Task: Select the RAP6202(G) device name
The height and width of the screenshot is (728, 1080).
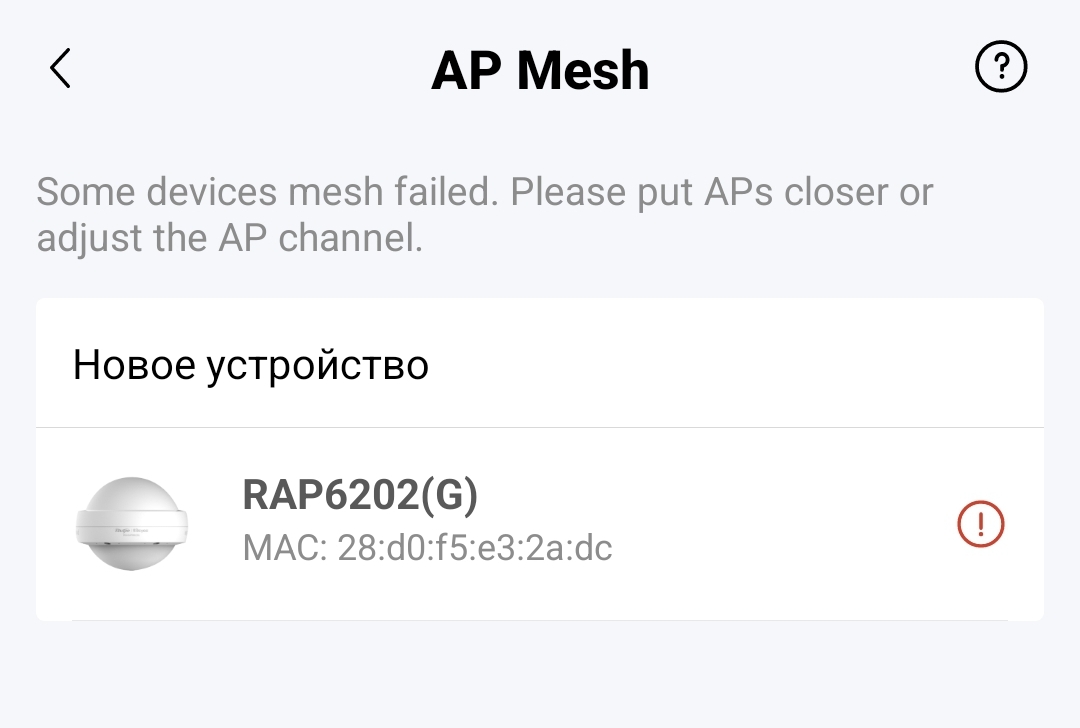Action: [x=360, y=495]
